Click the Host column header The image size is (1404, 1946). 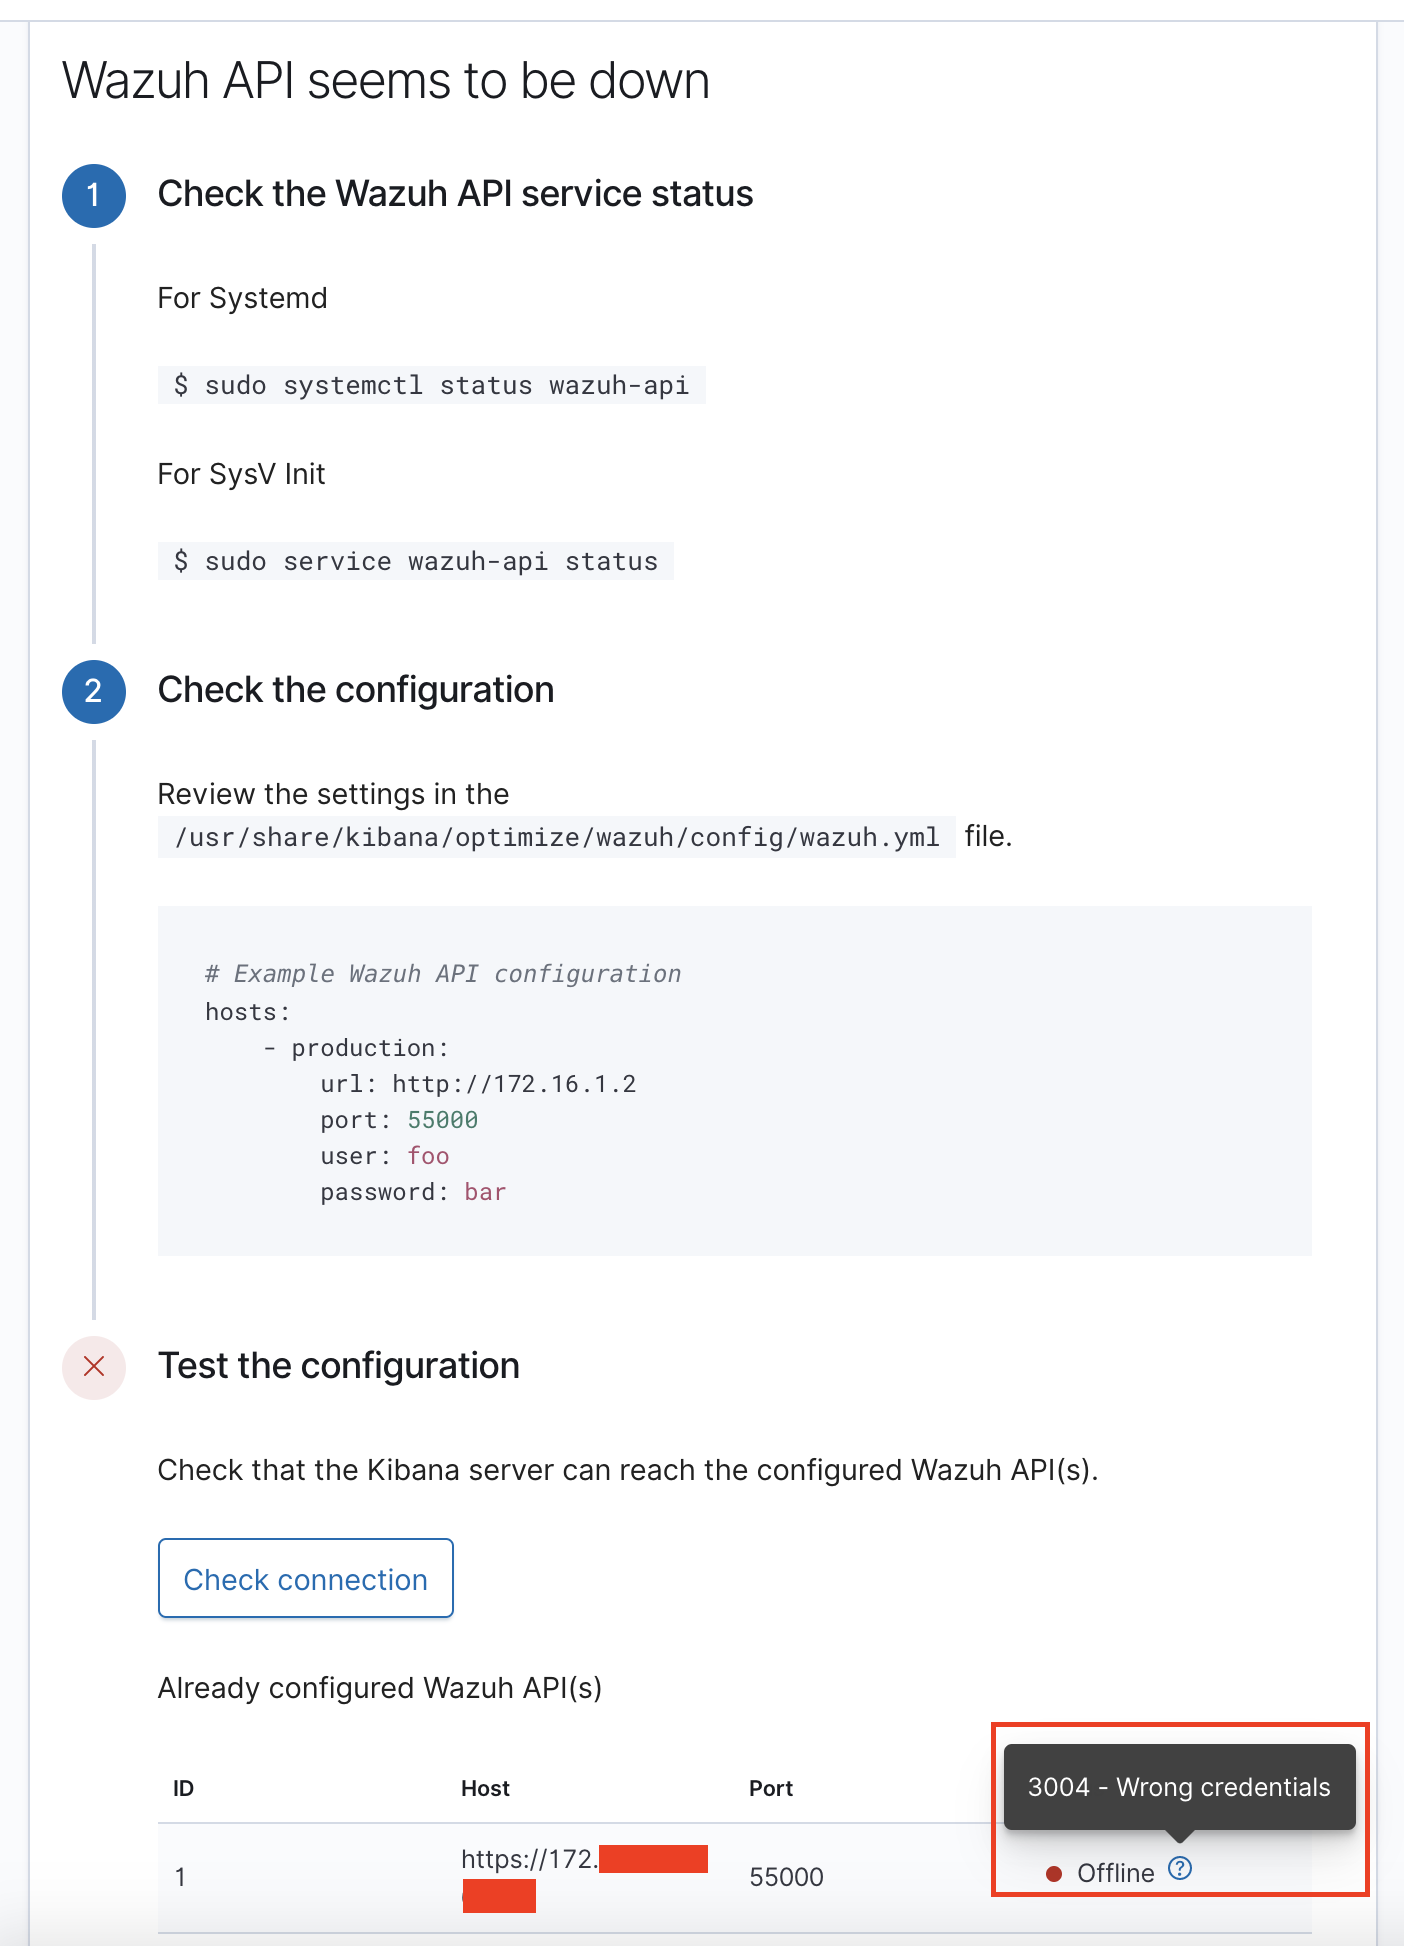tap(485, 1788)
